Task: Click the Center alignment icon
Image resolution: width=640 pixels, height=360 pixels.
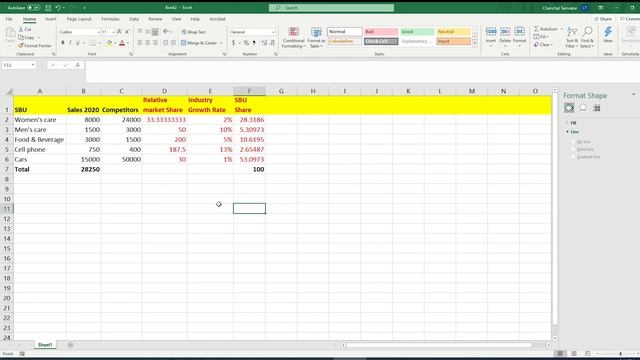Action: click(x=147, y=43)
